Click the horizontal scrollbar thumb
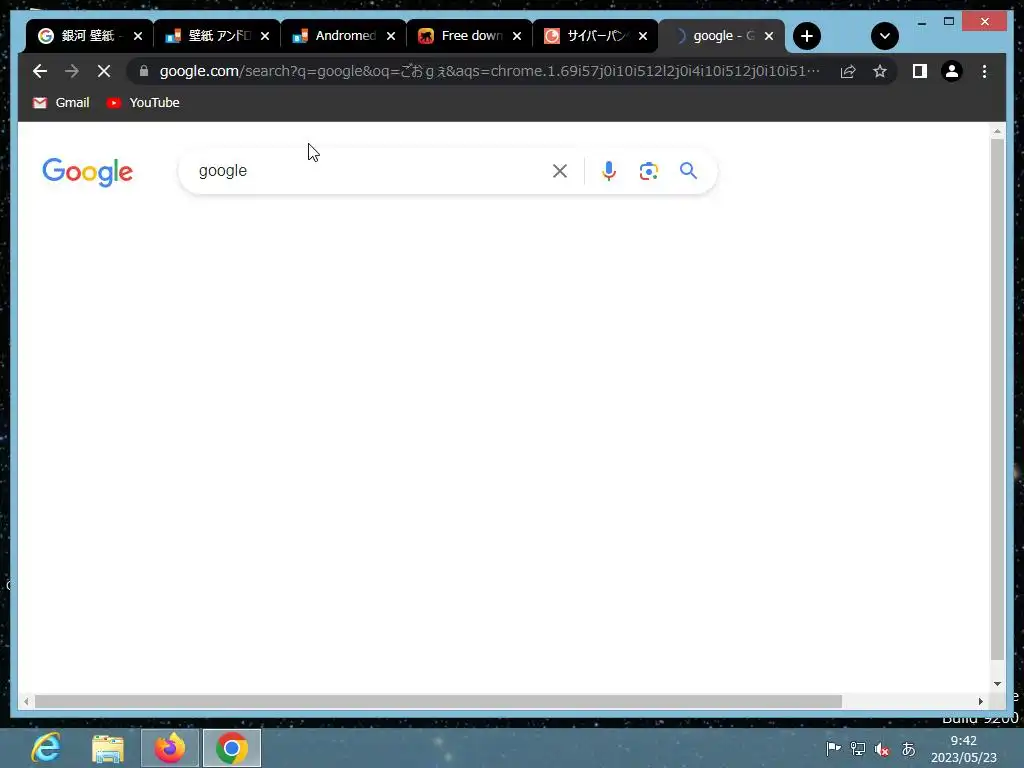 (x=438, y=701)
